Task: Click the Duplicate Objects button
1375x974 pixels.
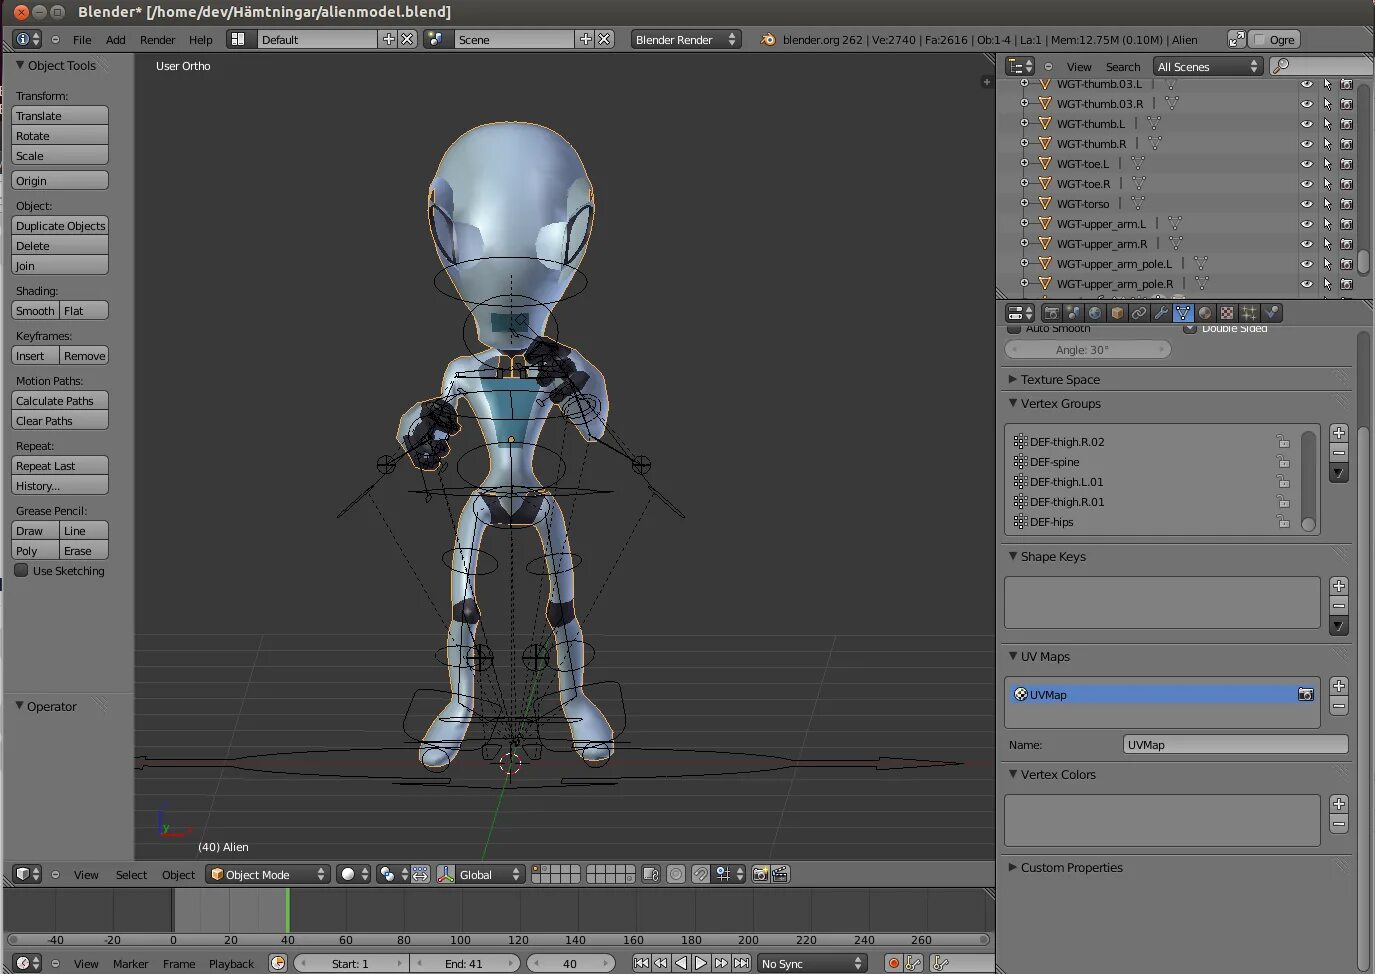Action: click(60, 226)
